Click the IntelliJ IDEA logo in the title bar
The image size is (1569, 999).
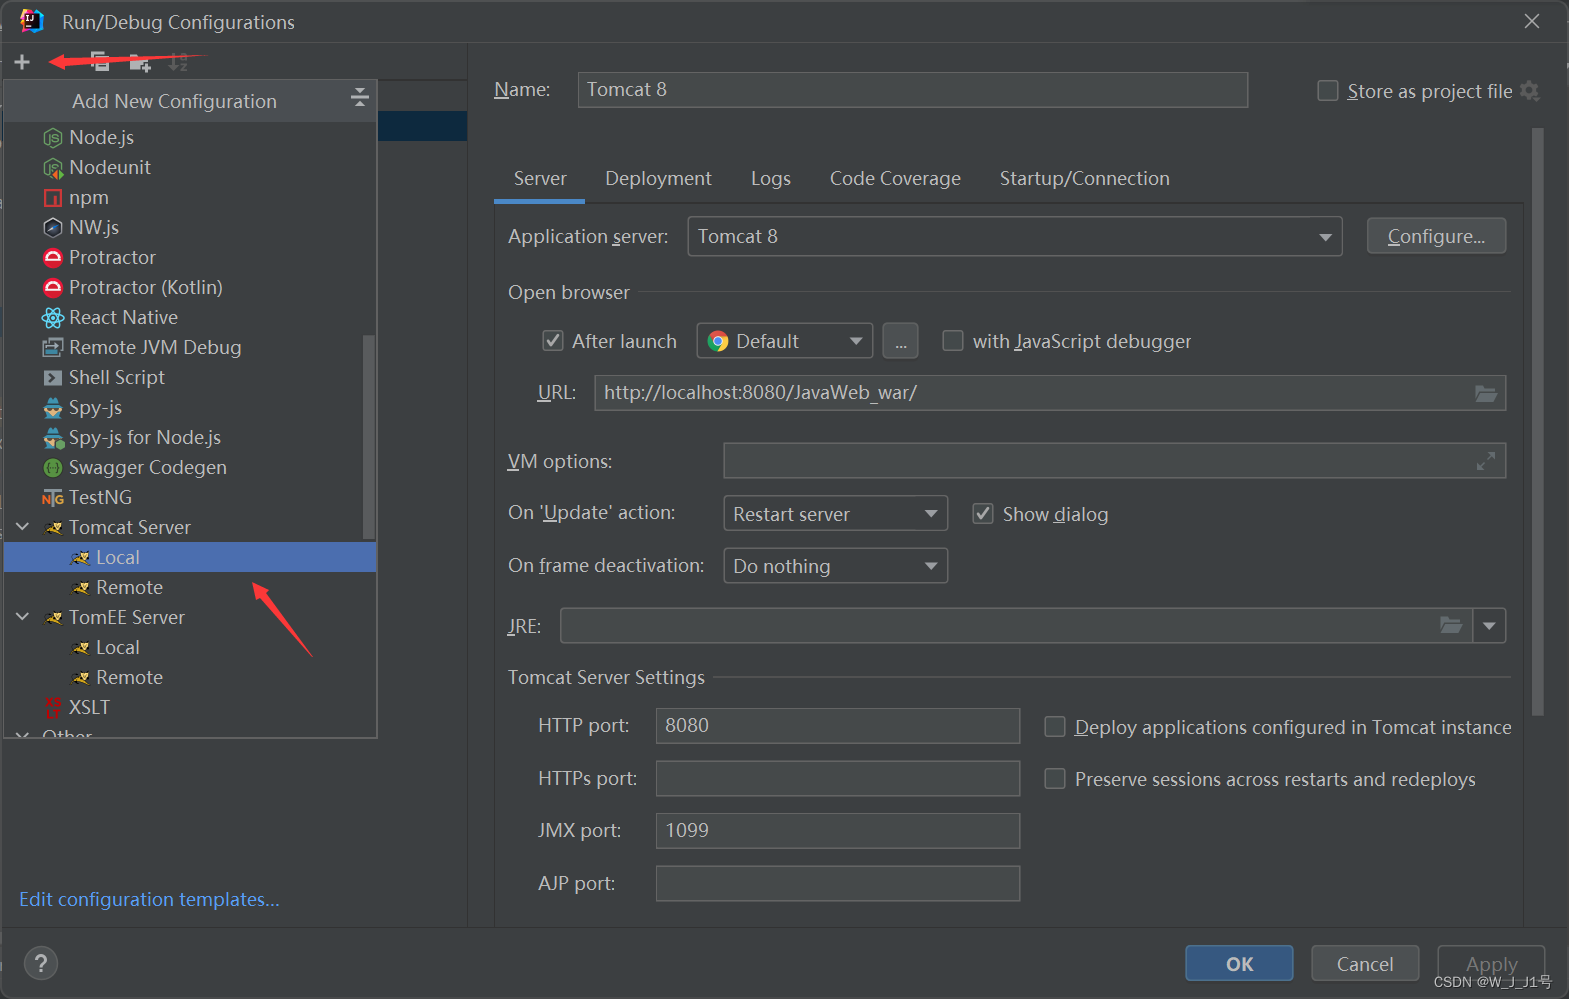click(33, 21)
